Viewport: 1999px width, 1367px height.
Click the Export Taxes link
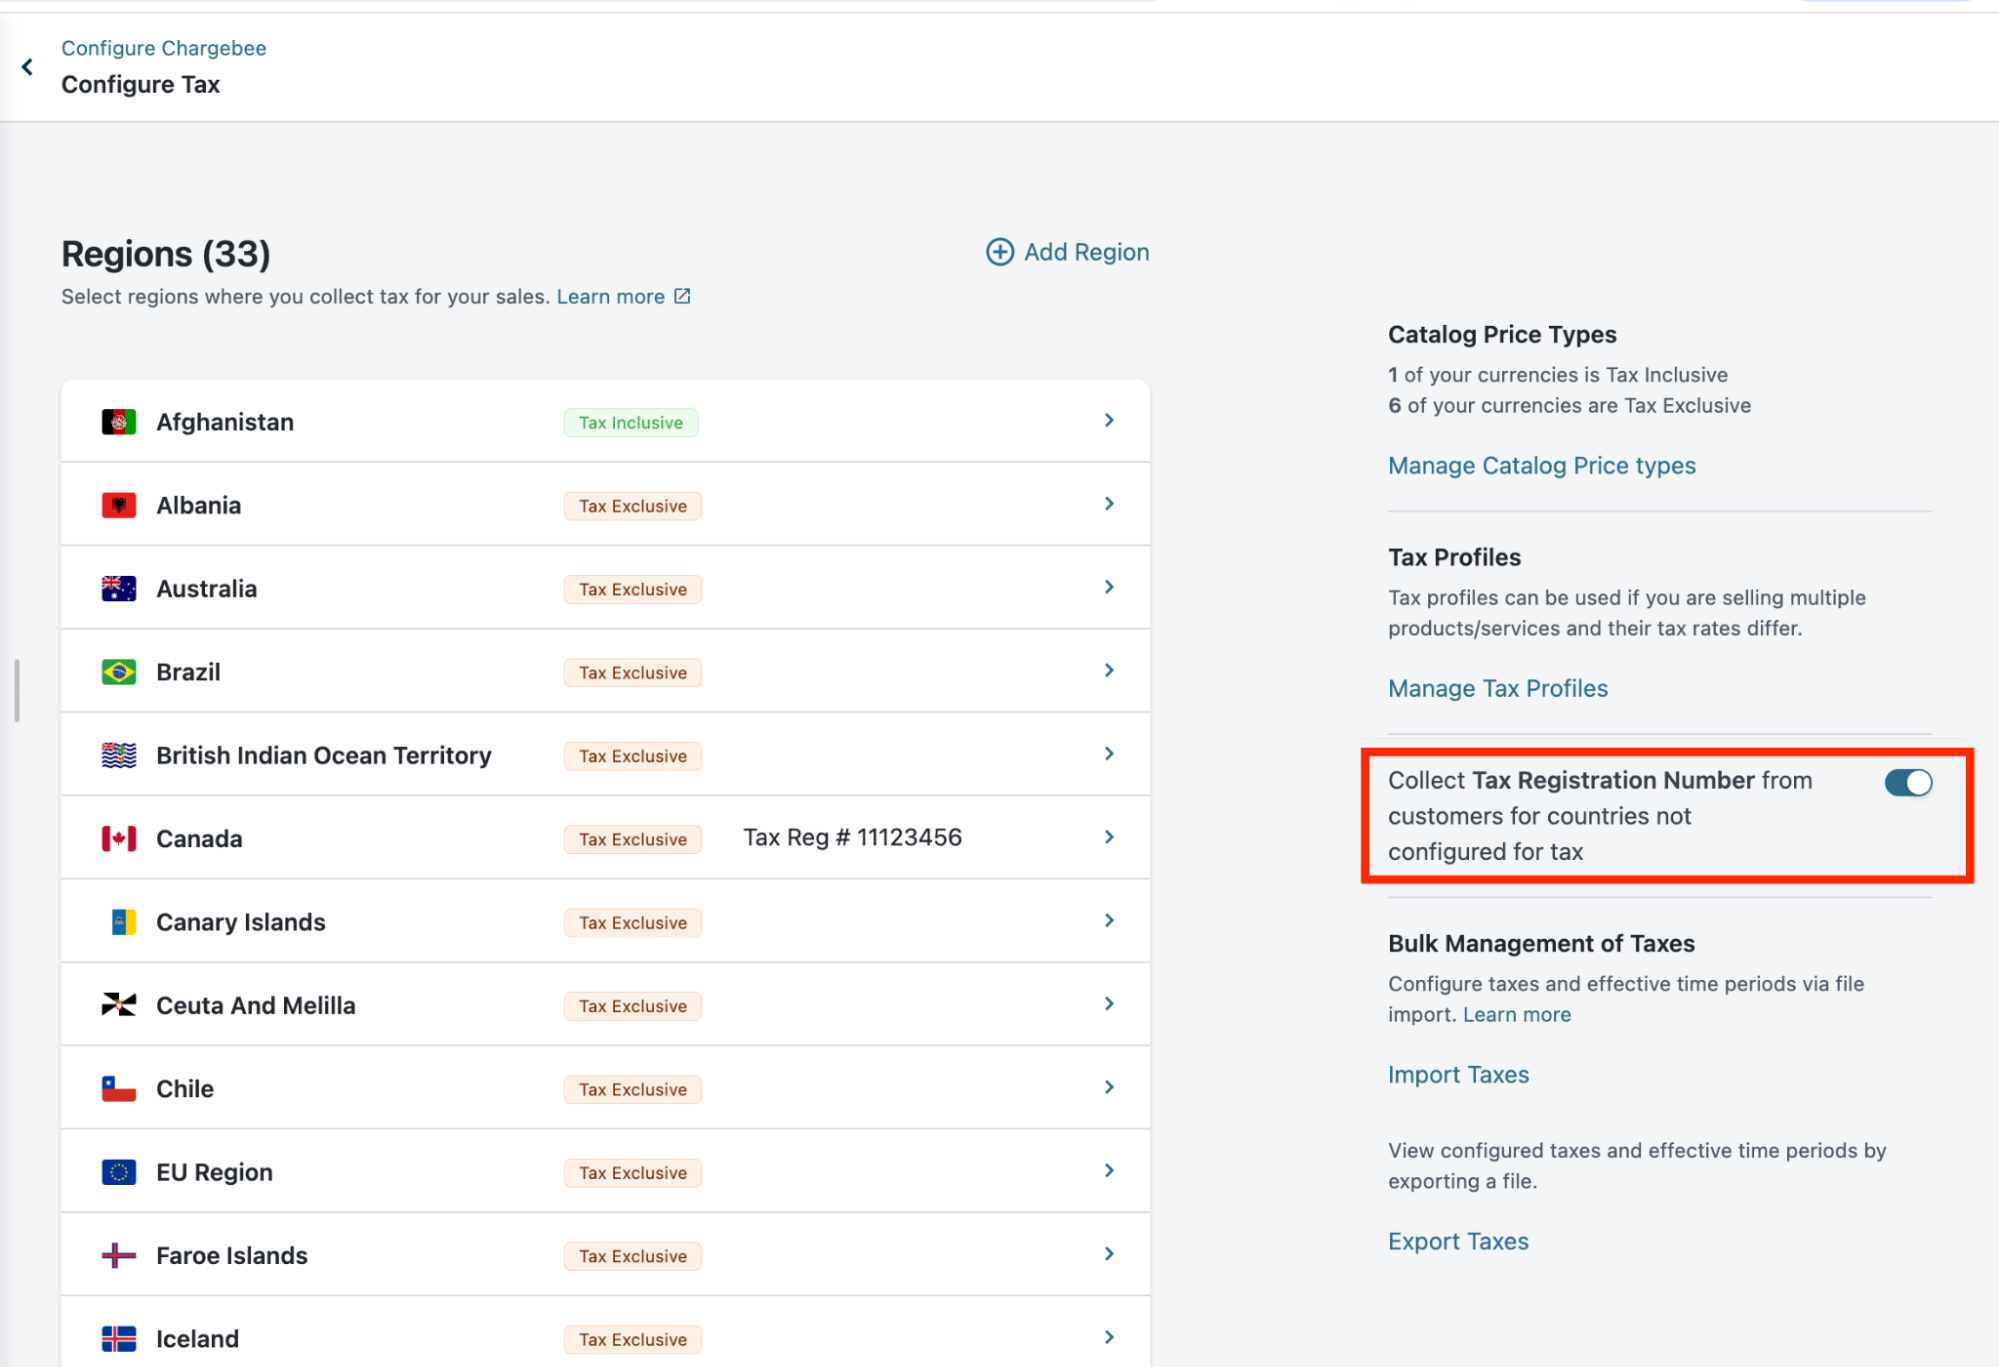click(1458, 1241)
